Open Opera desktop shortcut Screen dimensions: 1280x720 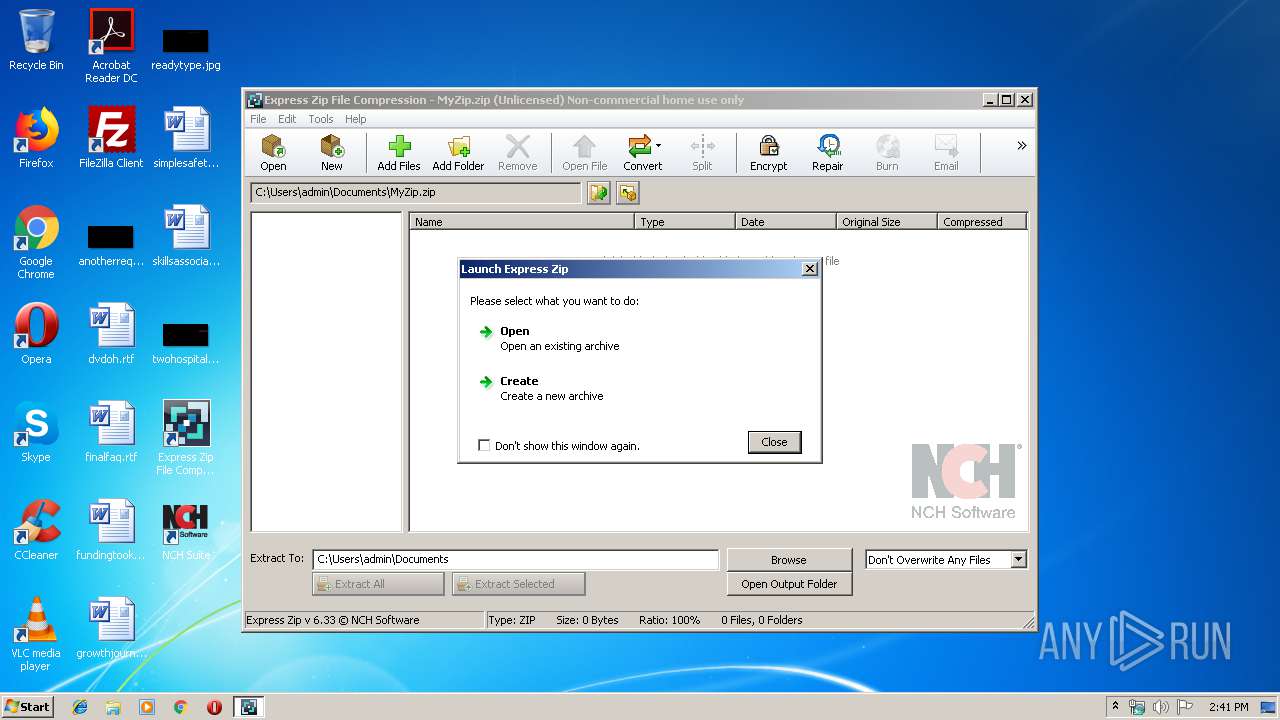coord(36,334)
